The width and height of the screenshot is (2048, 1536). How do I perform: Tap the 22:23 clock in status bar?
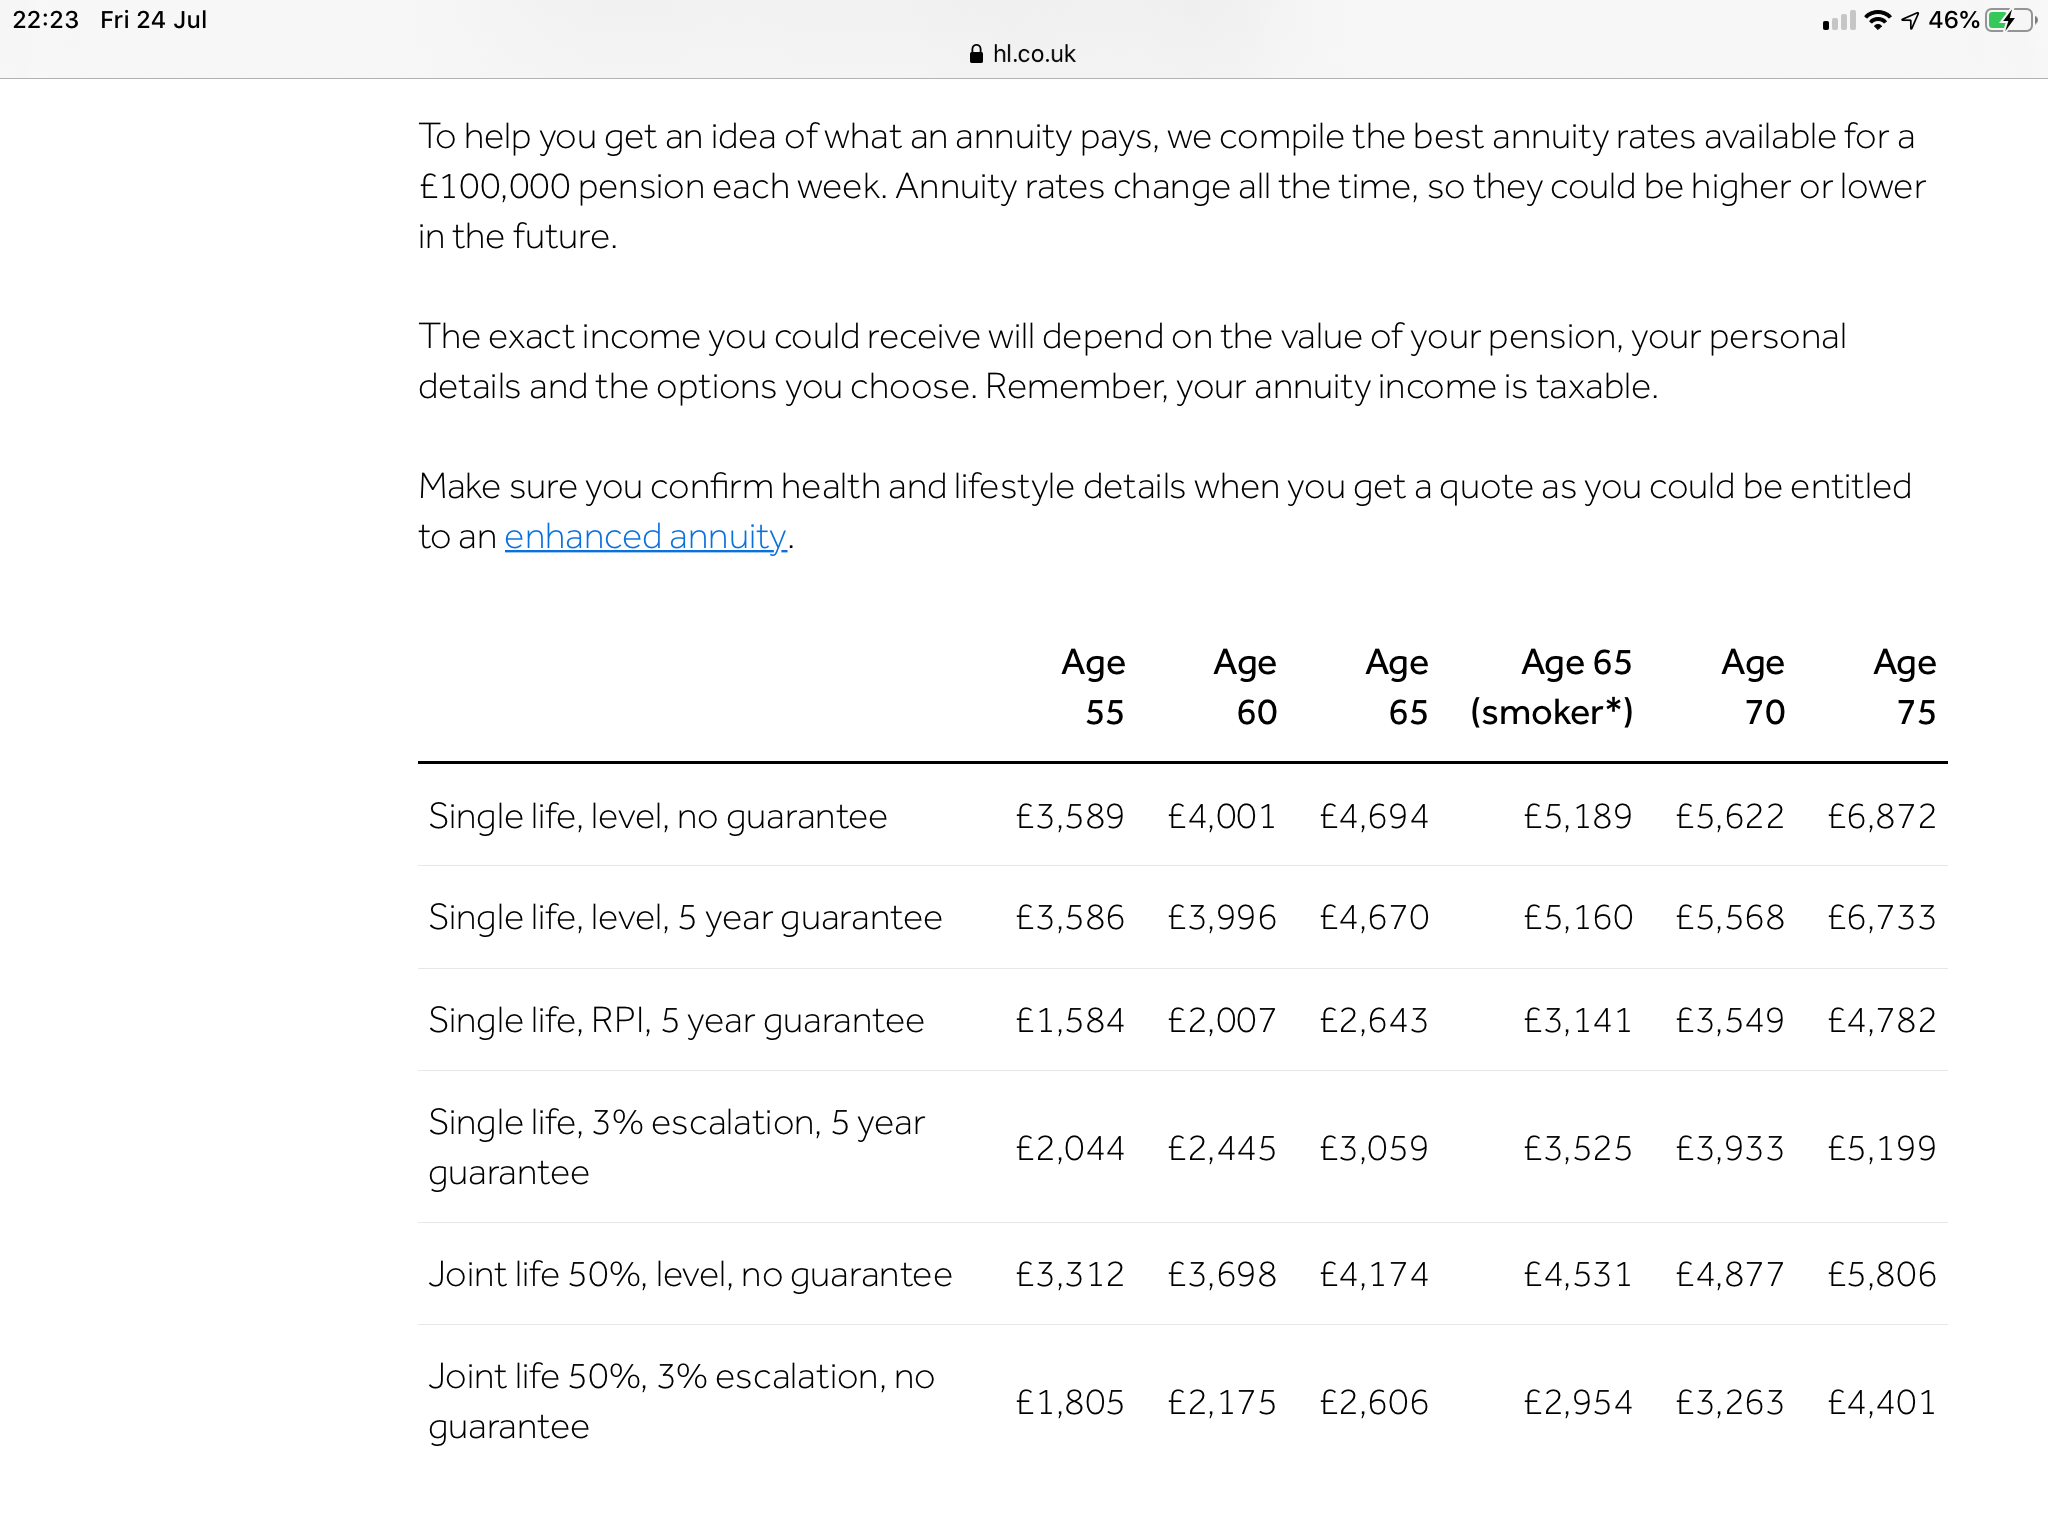tap(45, 20)
